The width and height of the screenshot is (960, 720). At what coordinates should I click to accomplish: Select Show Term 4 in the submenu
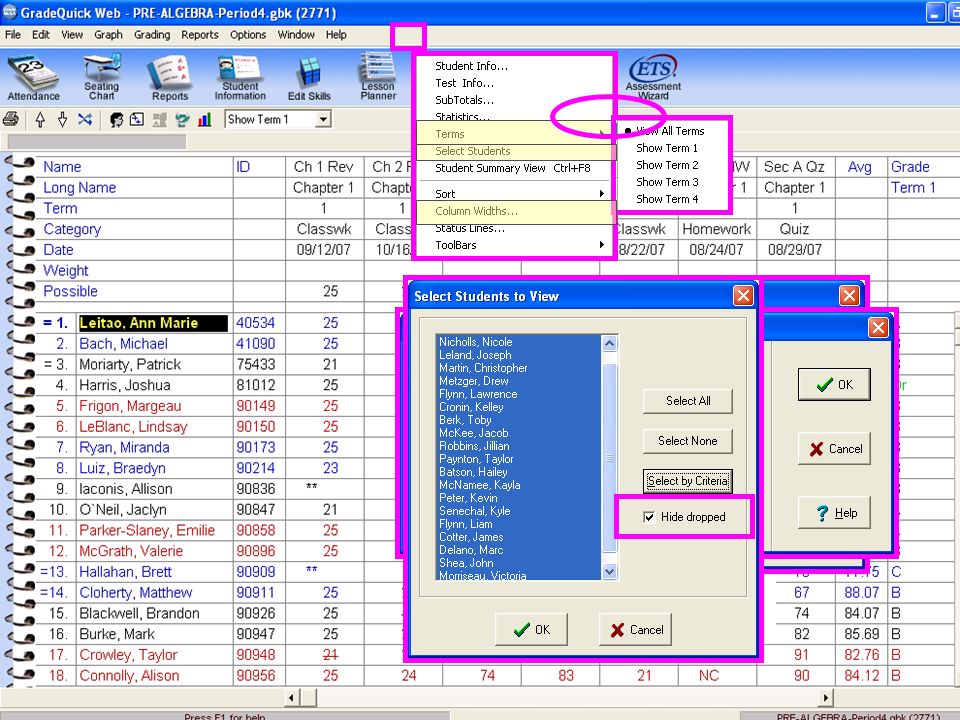(667, 200)
